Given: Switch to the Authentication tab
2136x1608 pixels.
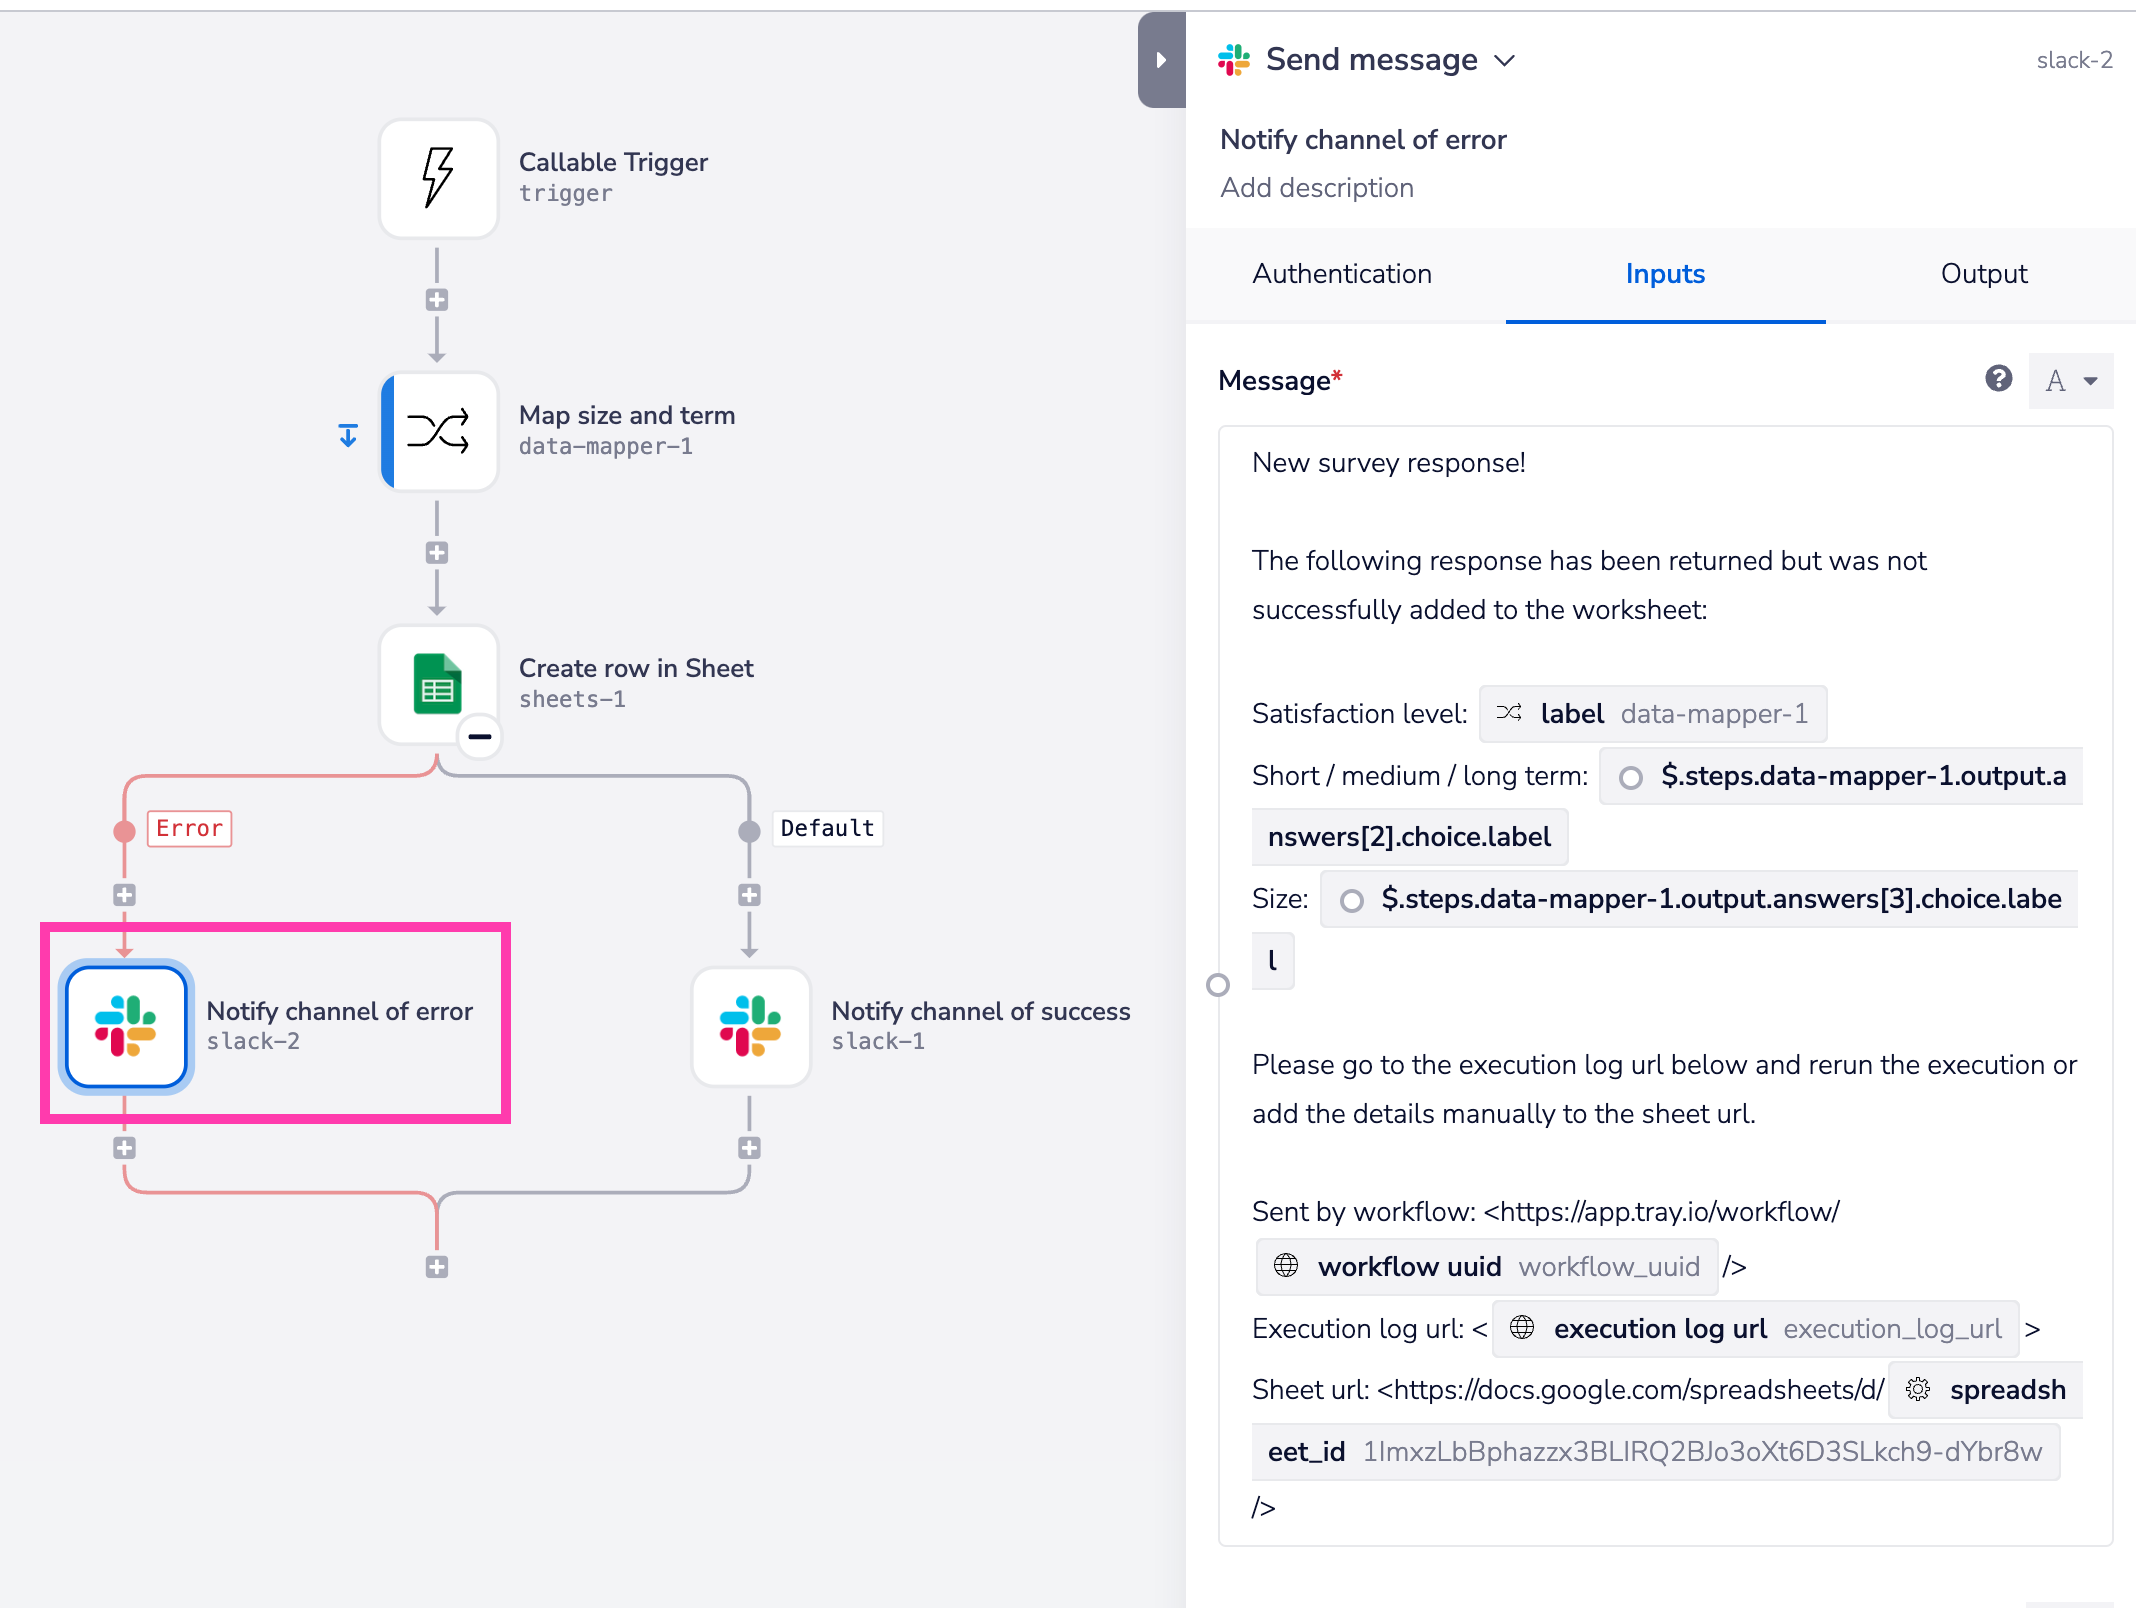Looking at the screenshot, I should click(1342, 274).
